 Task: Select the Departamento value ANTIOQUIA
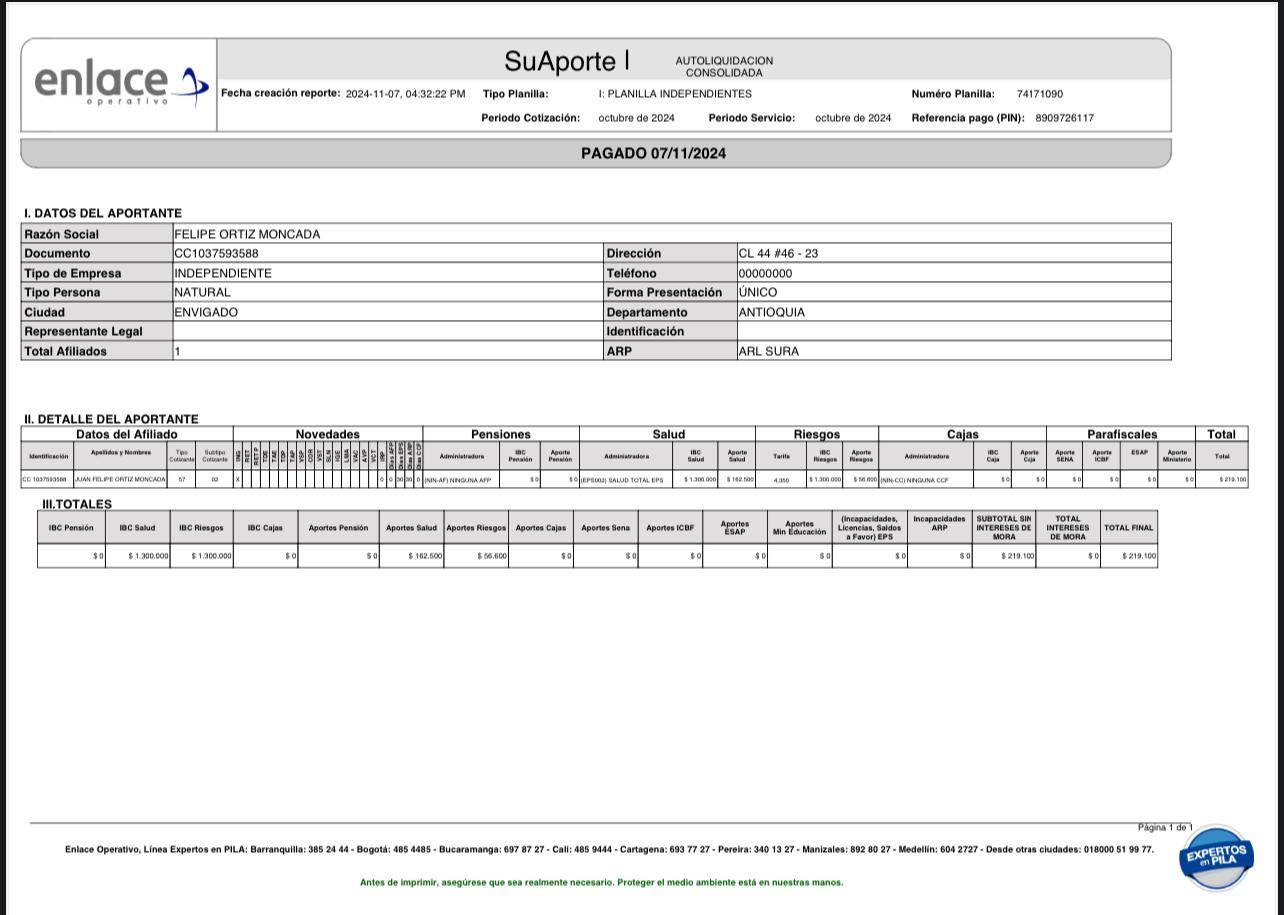point(771,312)
